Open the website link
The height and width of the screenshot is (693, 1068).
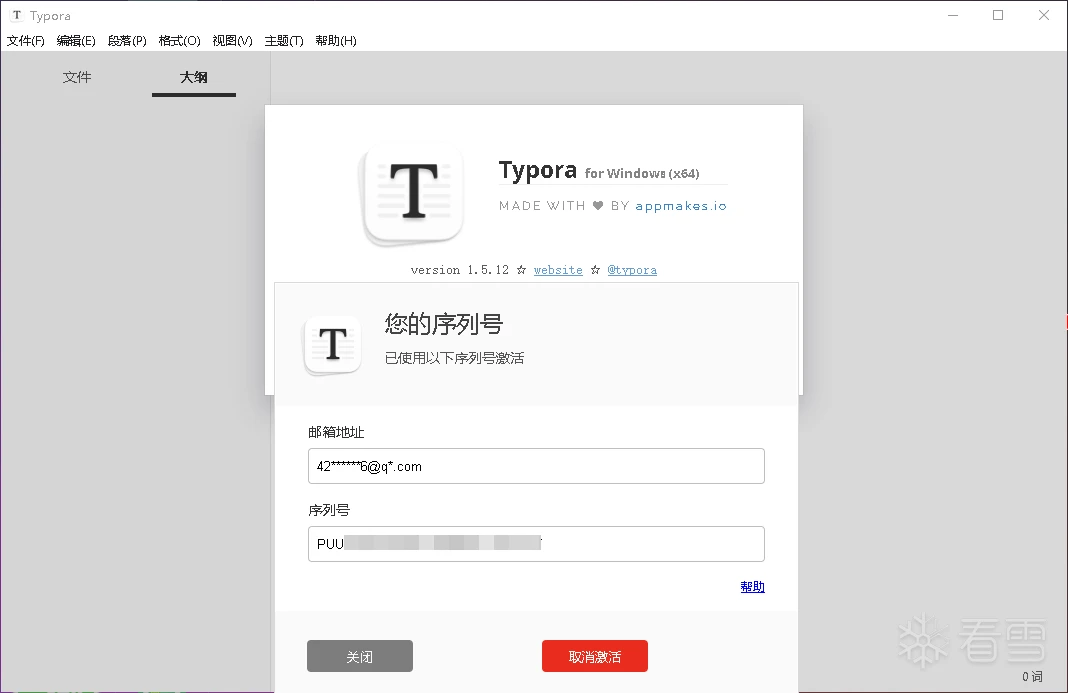pos(558,270)
